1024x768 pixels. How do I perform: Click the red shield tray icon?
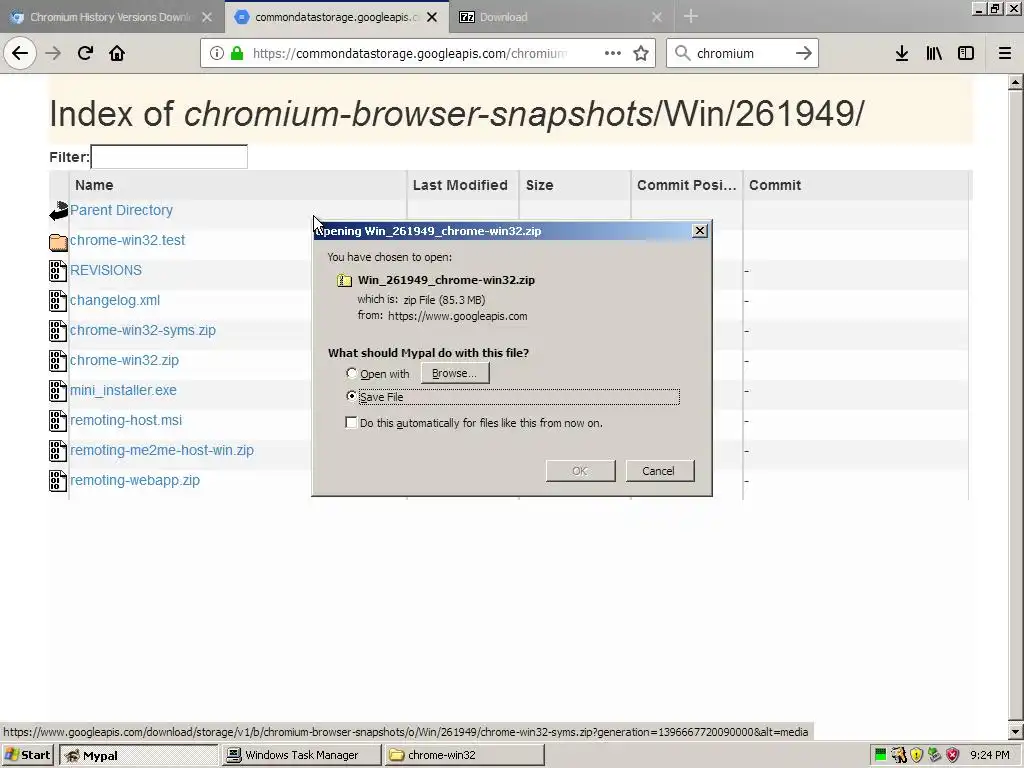pos(953,755)
